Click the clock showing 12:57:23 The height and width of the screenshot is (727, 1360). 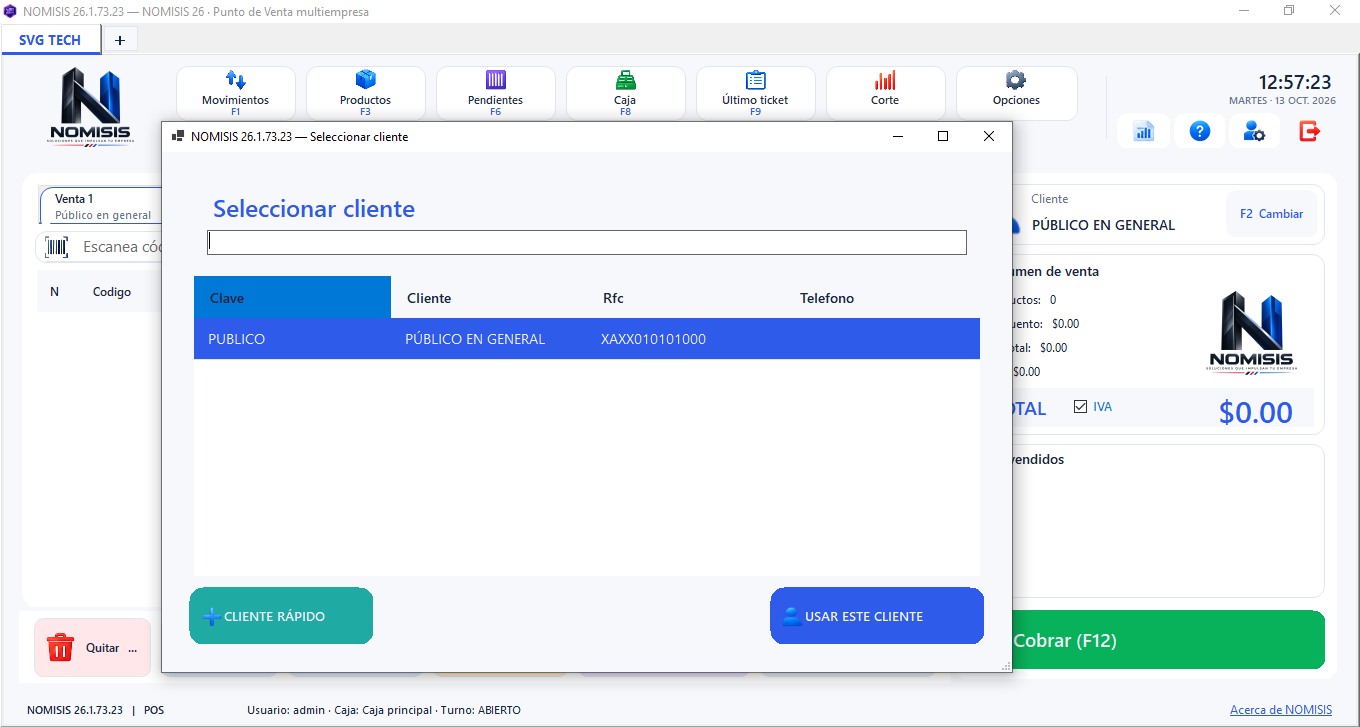[1294, 82]
